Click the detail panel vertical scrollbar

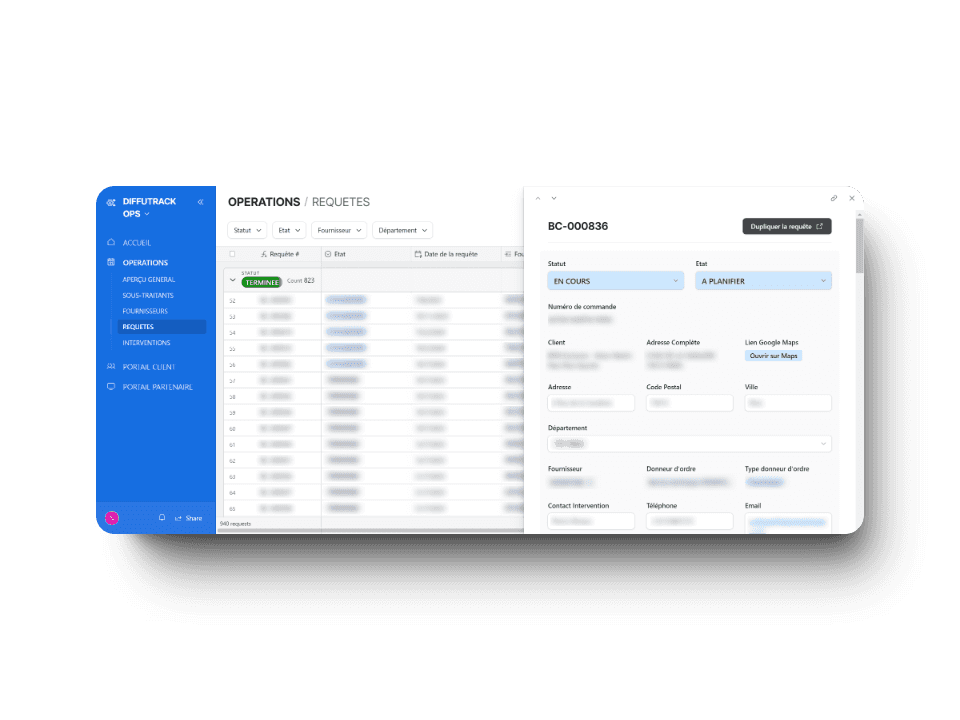coord(860,245)
